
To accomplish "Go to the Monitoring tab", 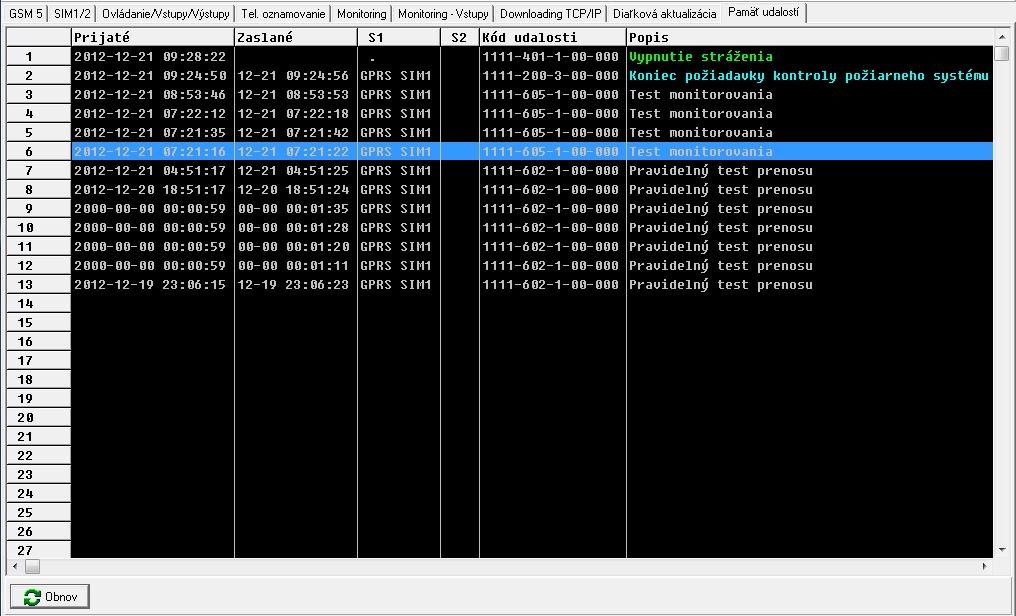I will point(362,14).
